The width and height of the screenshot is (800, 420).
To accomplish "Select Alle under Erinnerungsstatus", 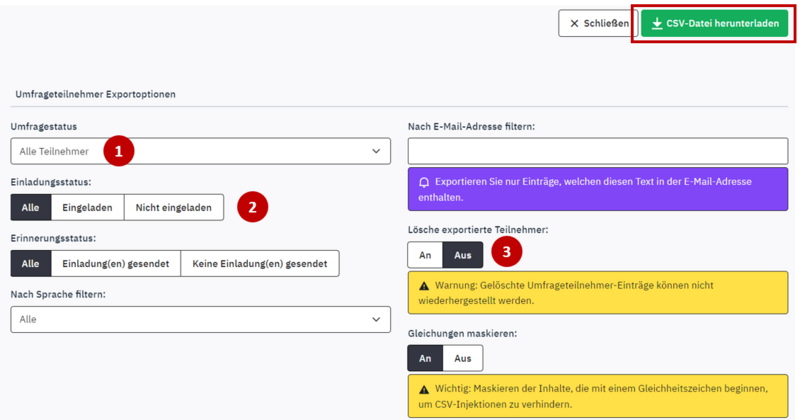I will [x=31, y=263].
